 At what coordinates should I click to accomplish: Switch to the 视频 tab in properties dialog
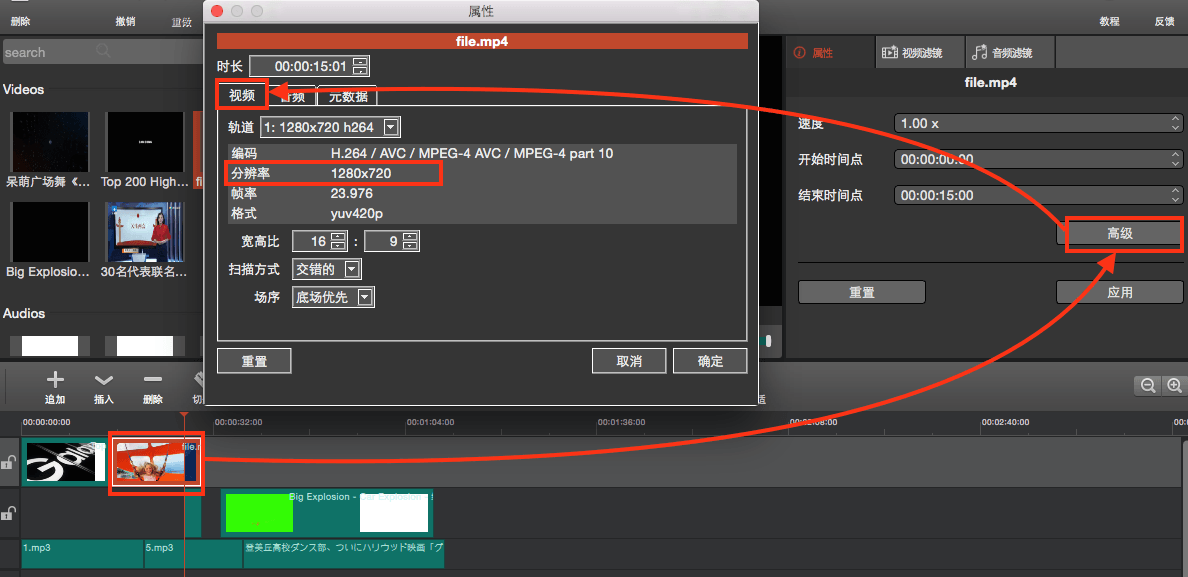pos(242,96)
